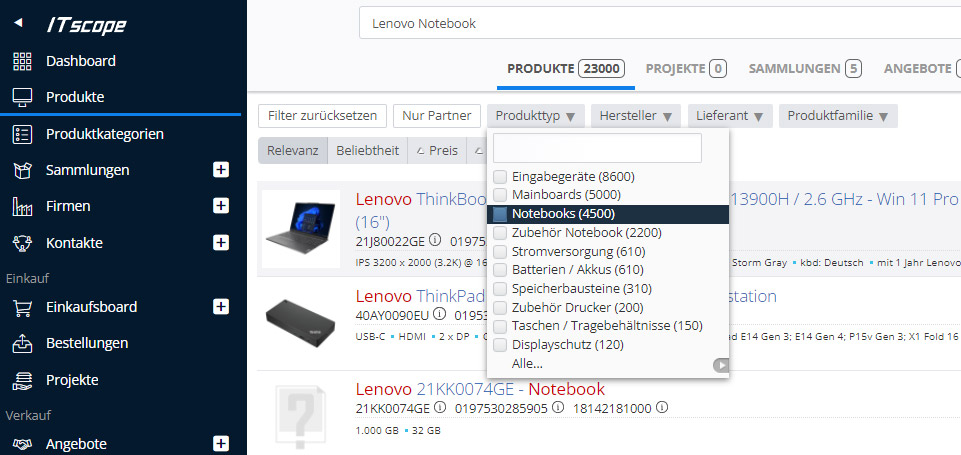
Task: Click the Produkte monitor icon
Action: pyautogui.click(x=22, y=98)
